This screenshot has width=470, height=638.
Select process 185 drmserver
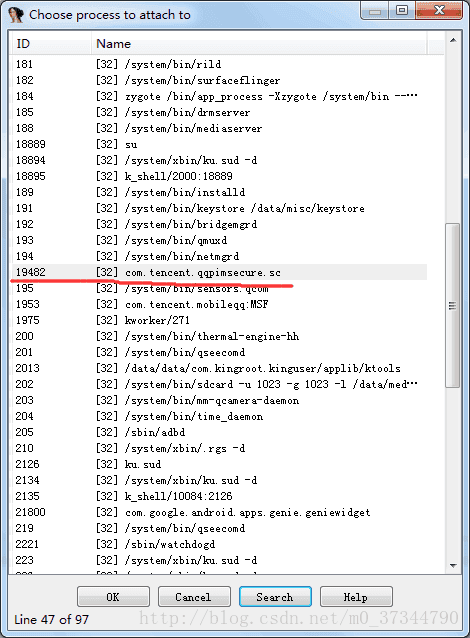pos(219,112)
